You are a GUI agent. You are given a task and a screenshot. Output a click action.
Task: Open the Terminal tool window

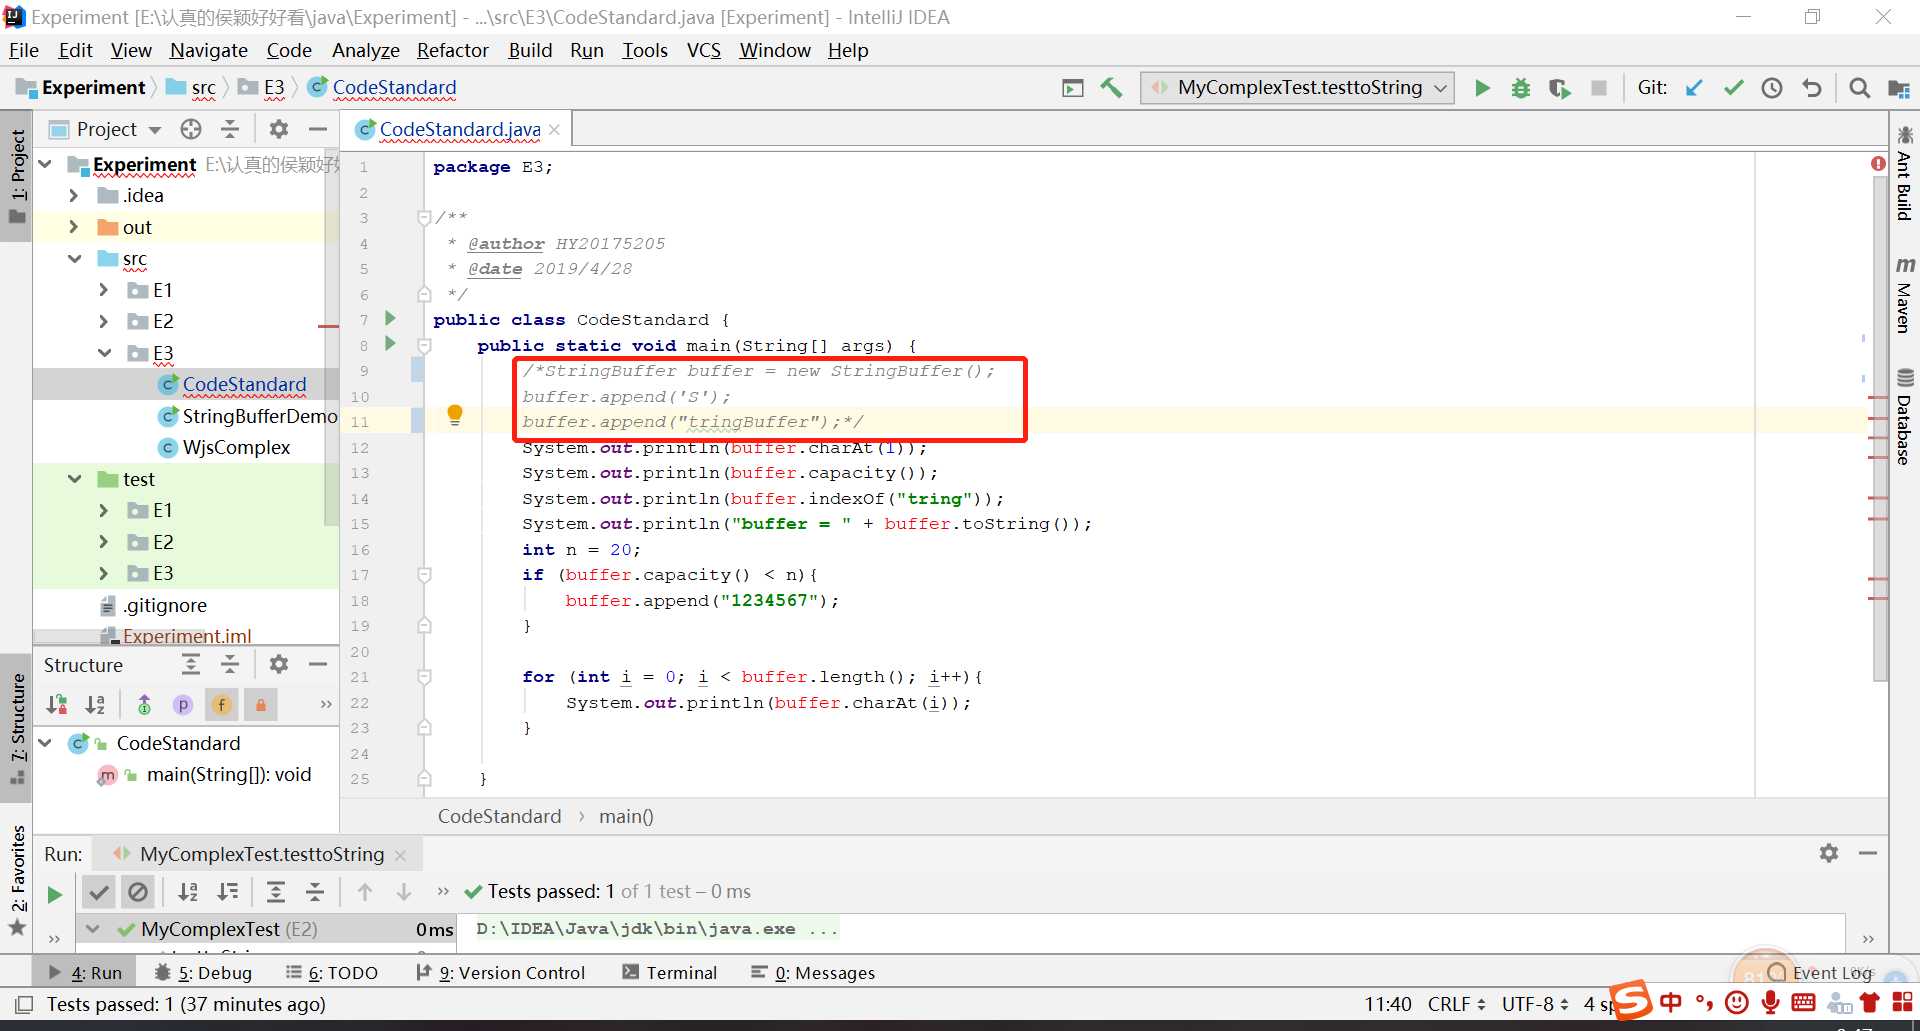point(669,972)
